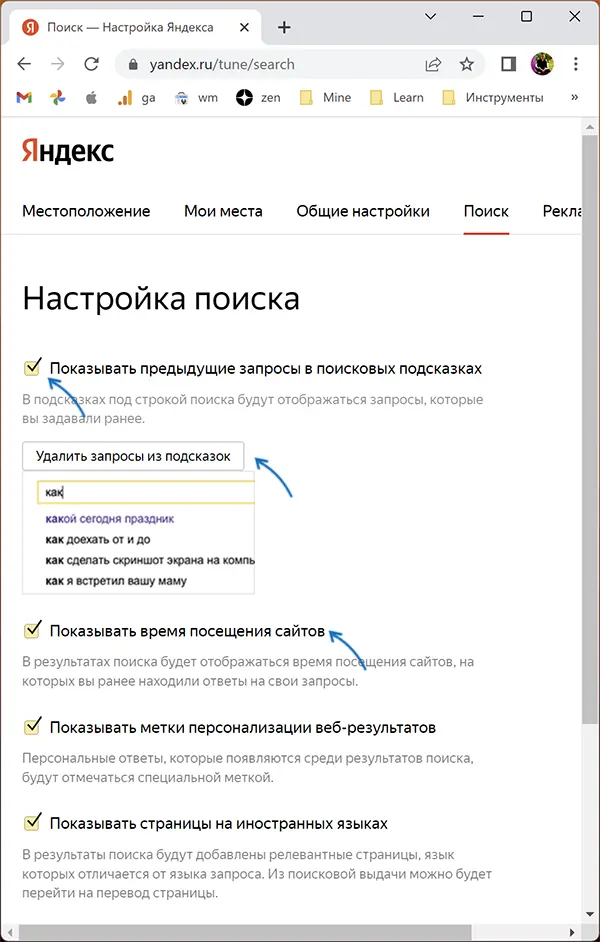600x942 pixels.
Task: Show hidden bookmarks with the chevron
Action: click(x=574, y=97)
